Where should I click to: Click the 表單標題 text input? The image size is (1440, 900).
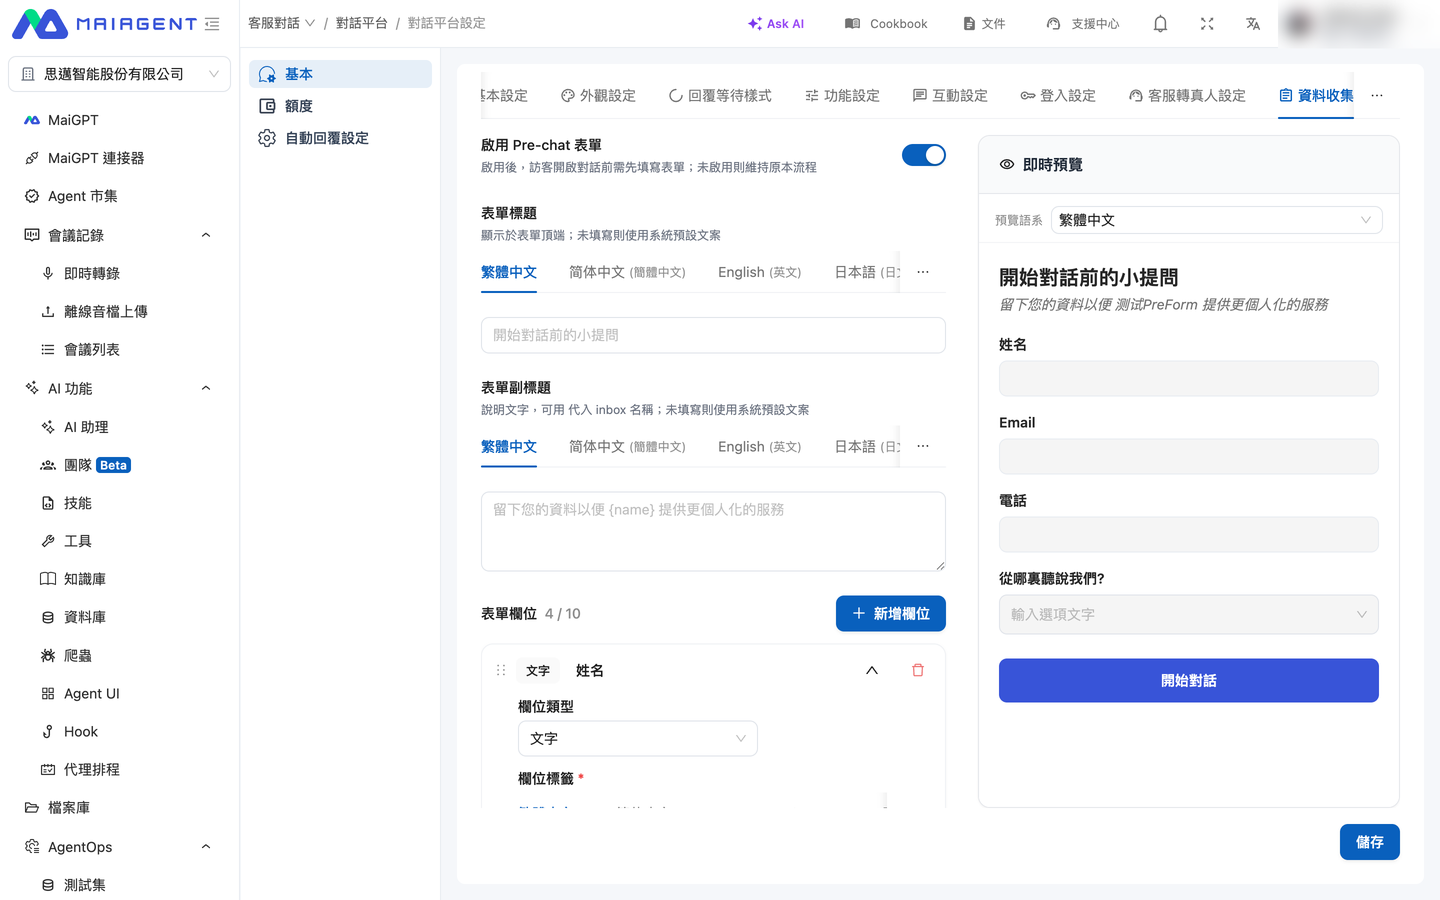point(713,335)
